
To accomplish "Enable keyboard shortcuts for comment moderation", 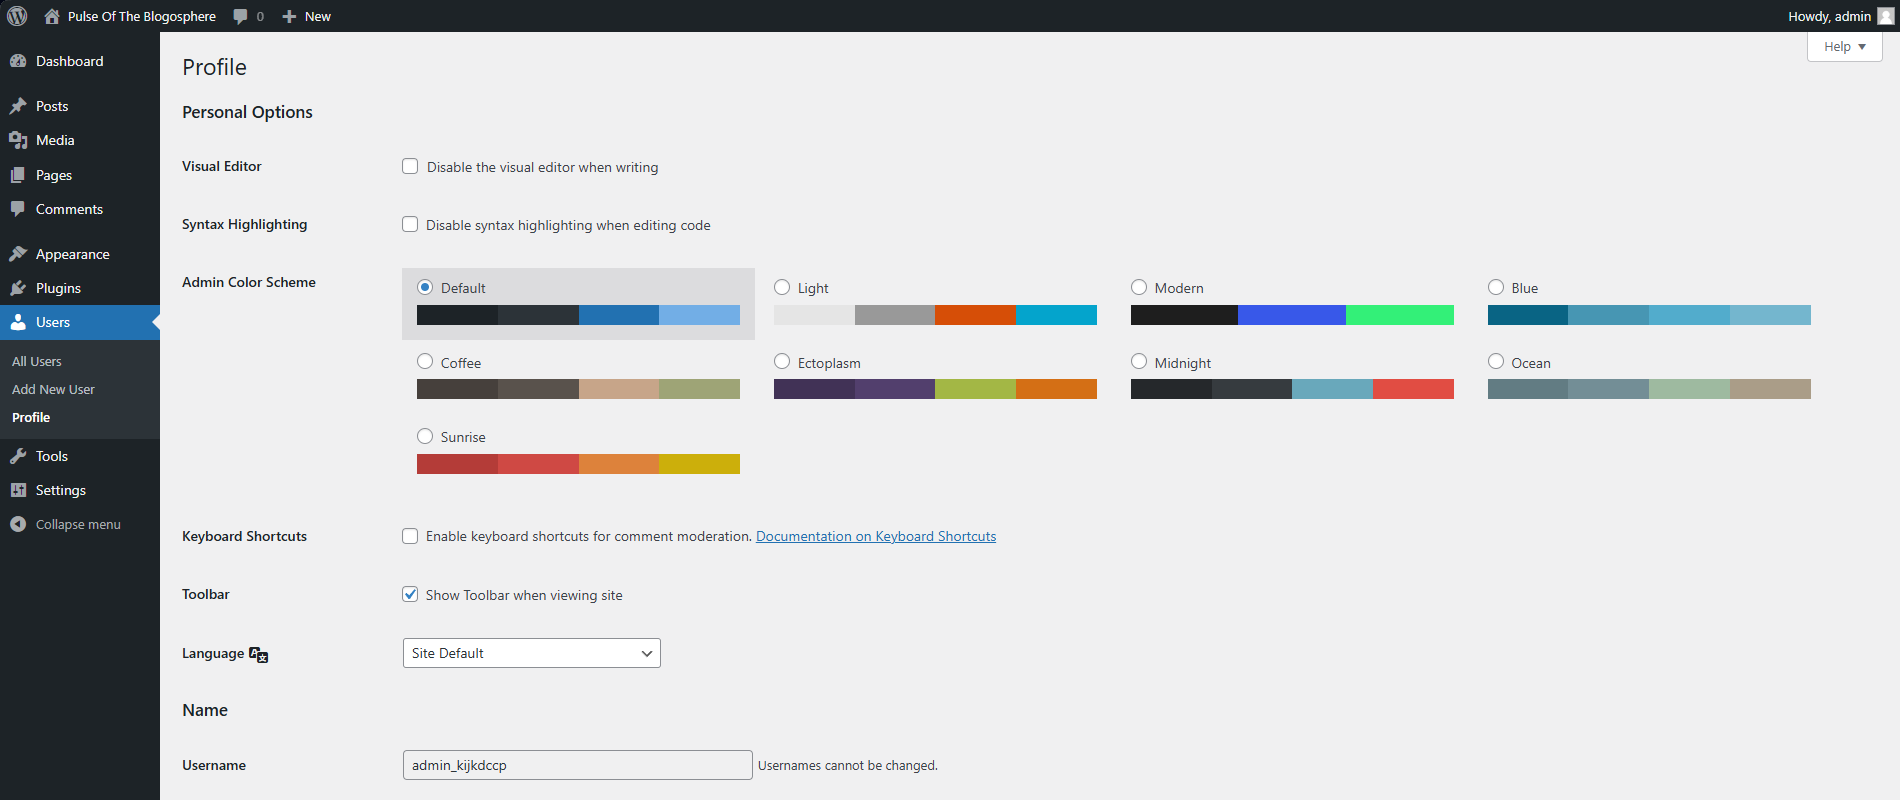I will [410, 536].
